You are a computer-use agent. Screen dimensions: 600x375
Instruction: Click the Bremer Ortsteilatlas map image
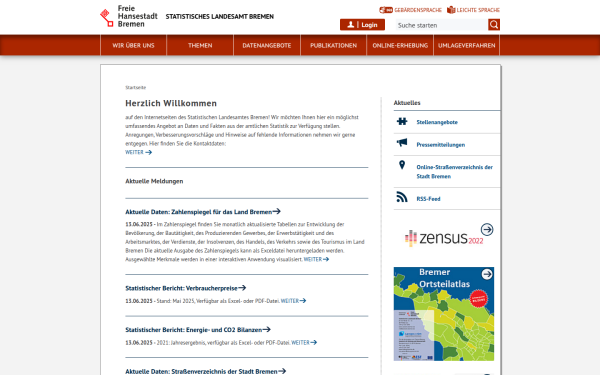[x=444, y=314]
